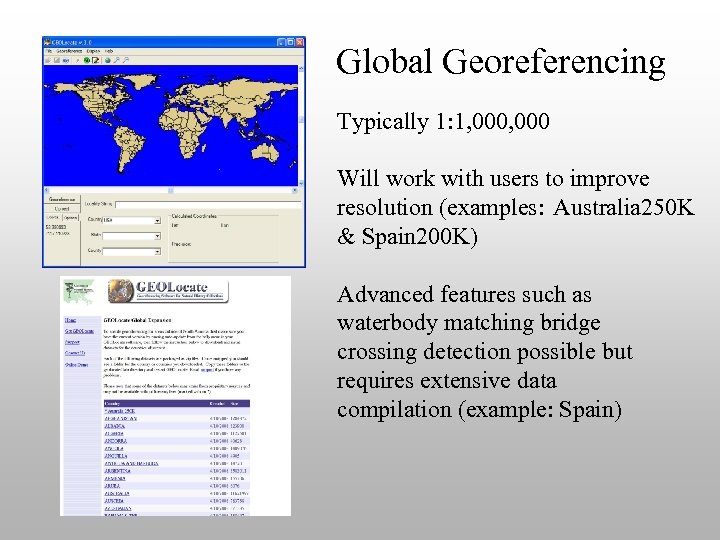This screenshot has width=720, height=540.
Task: Click the globe icon in GEOLocate toolbar
Action: tap(107, 60)
